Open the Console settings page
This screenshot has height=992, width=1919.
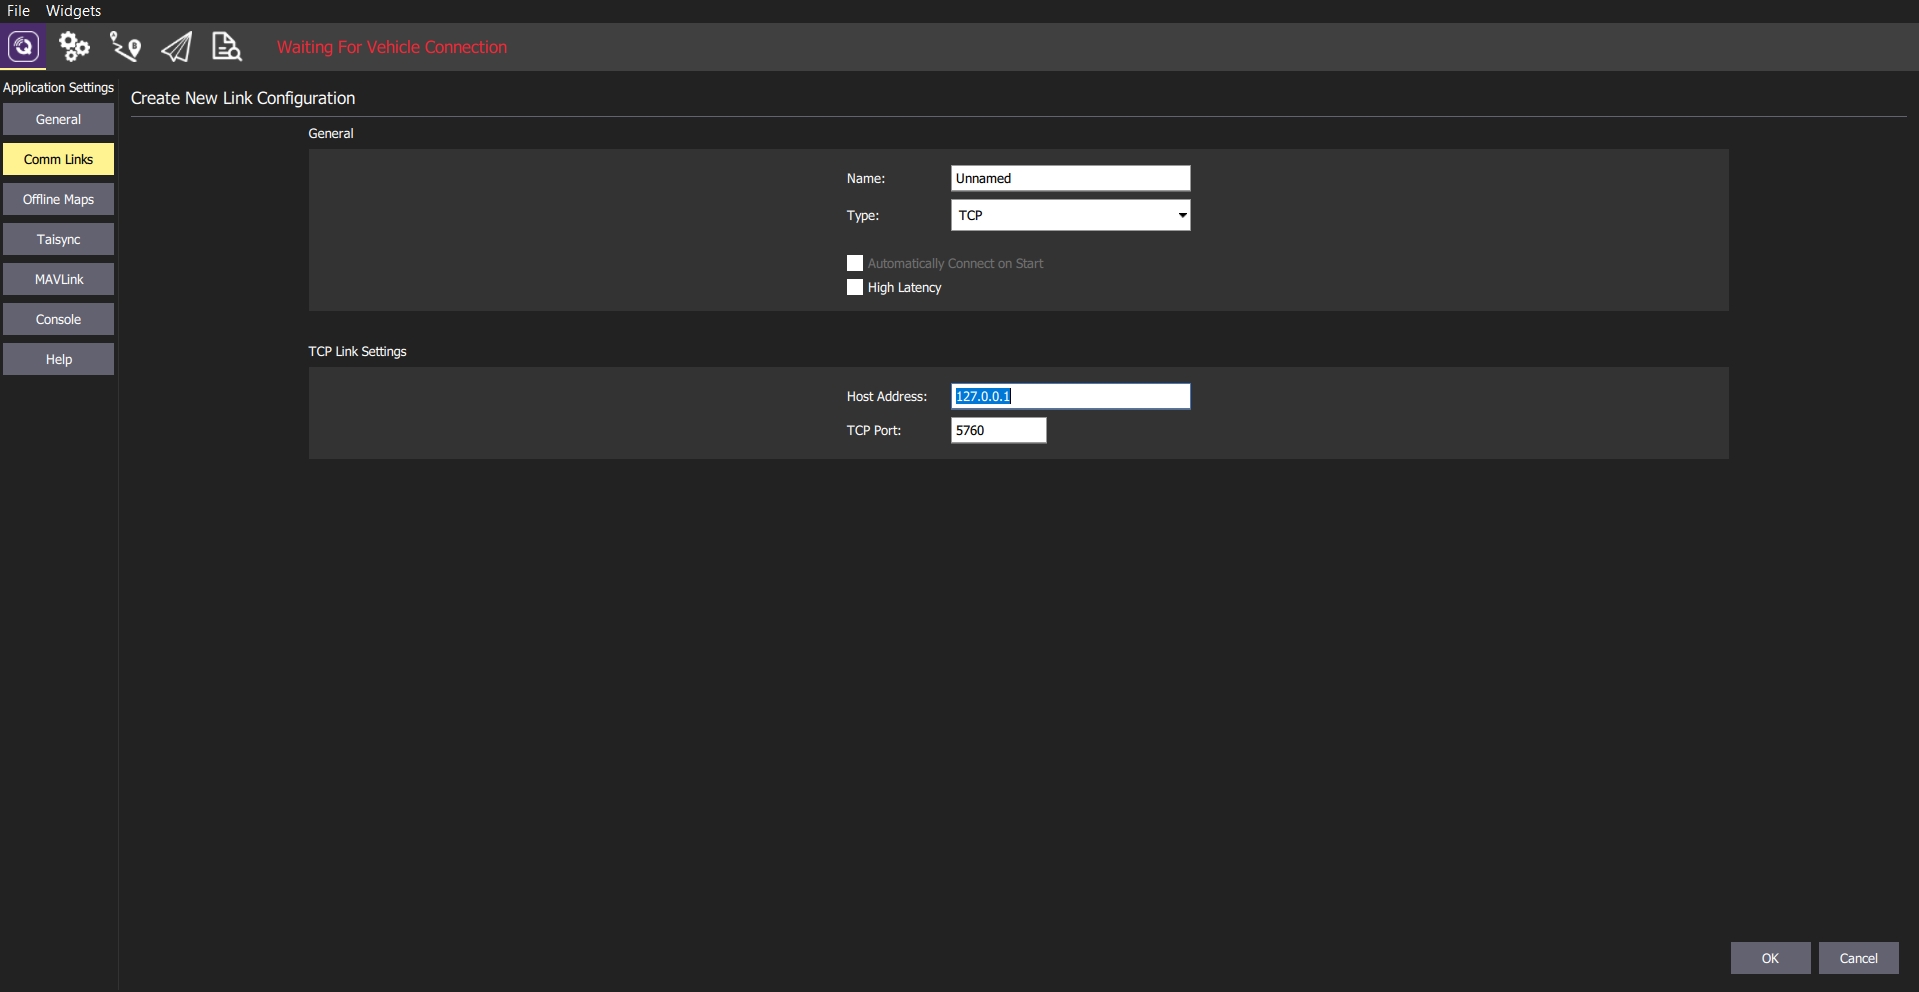click(x=58, y=320)
